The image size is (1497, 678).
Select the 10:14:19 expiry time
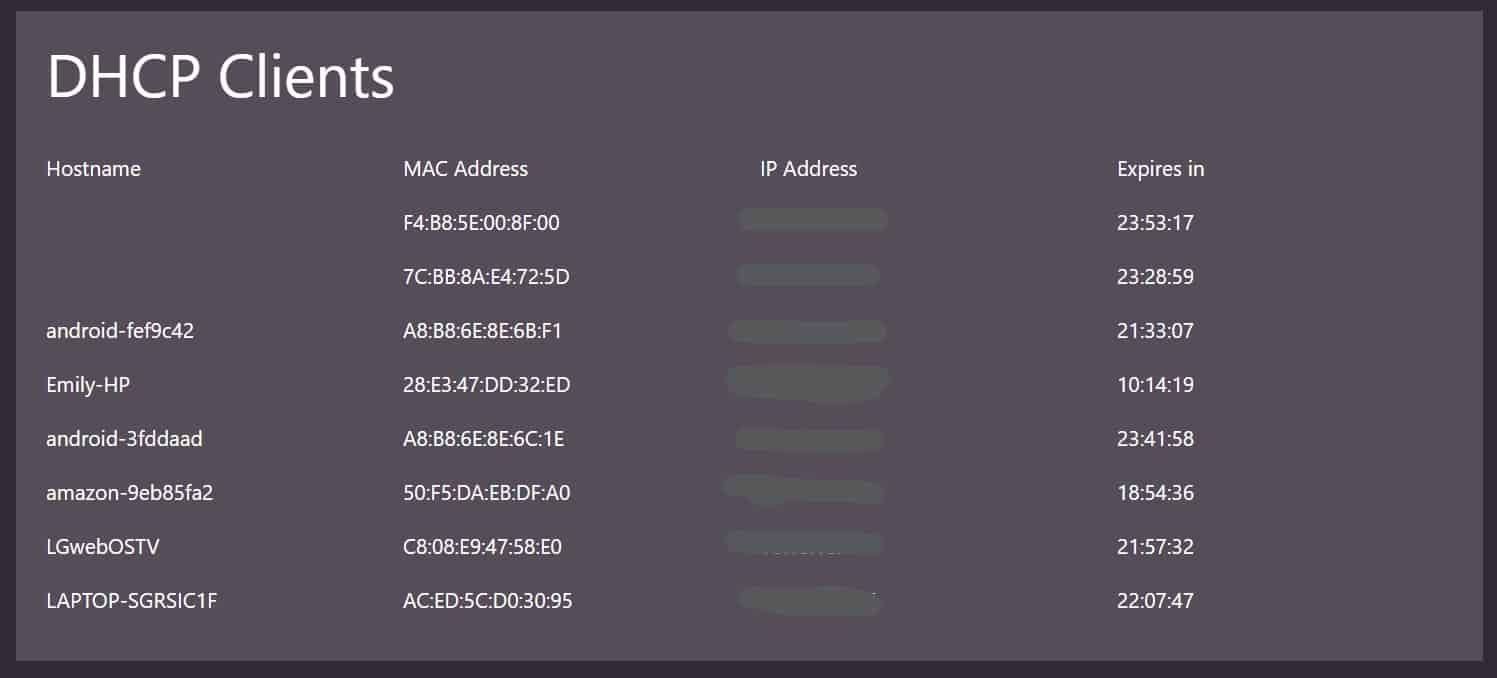[x=1155, y=385]
